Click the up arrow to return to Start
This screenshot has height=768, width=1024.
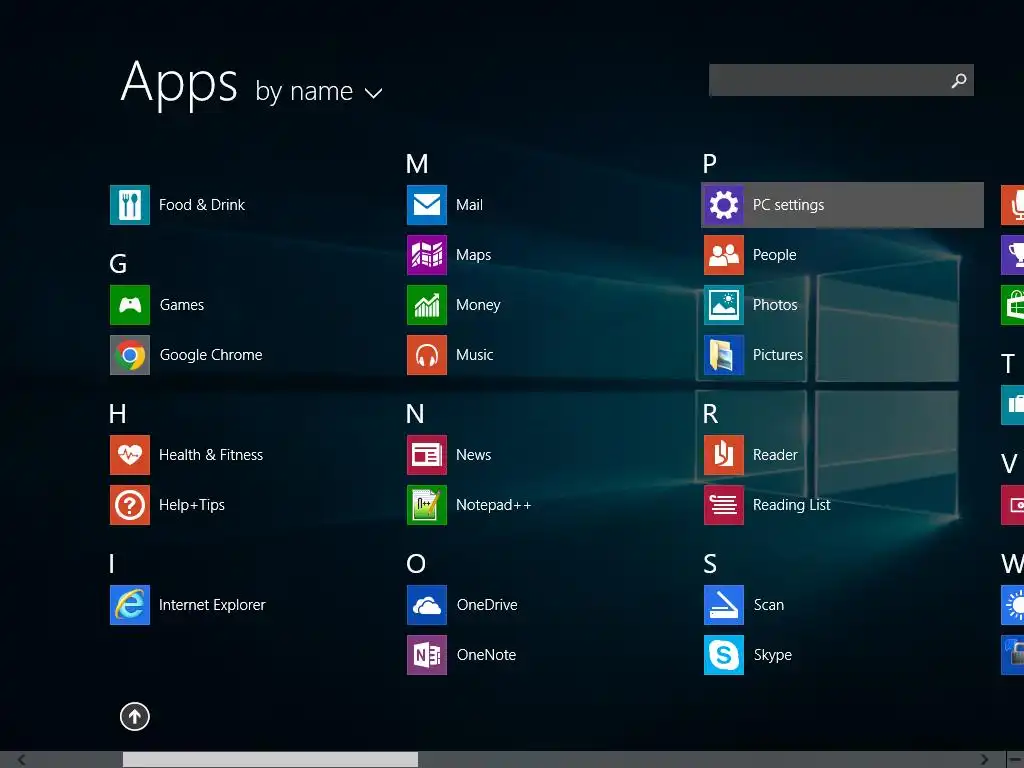[135, 716]
